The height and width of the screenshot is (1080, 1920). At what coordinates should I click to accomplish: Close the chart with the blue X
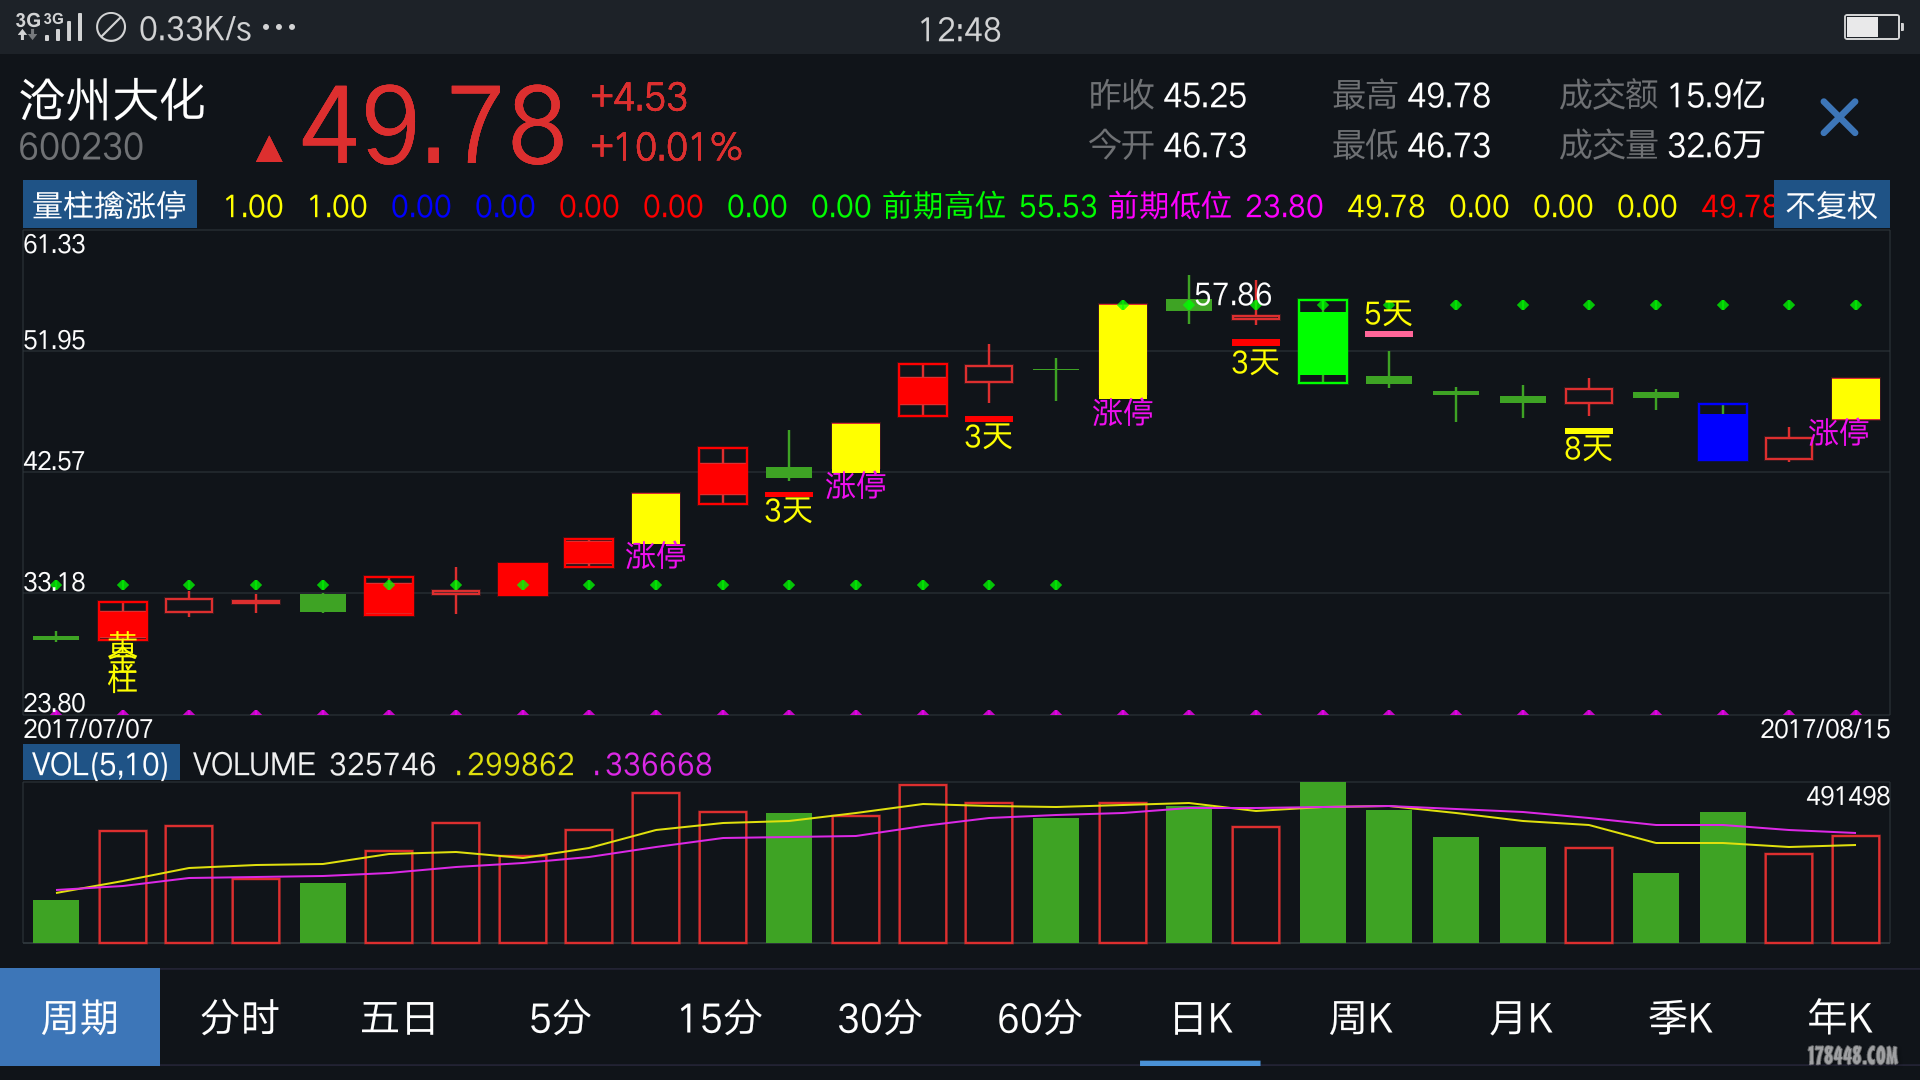coord(1839,118)
